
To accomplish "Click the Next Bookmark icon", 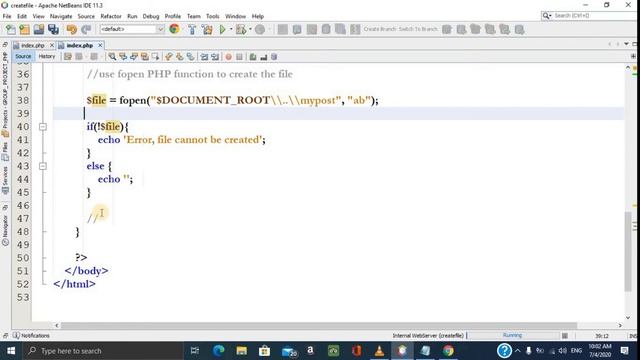I will 180,57.
